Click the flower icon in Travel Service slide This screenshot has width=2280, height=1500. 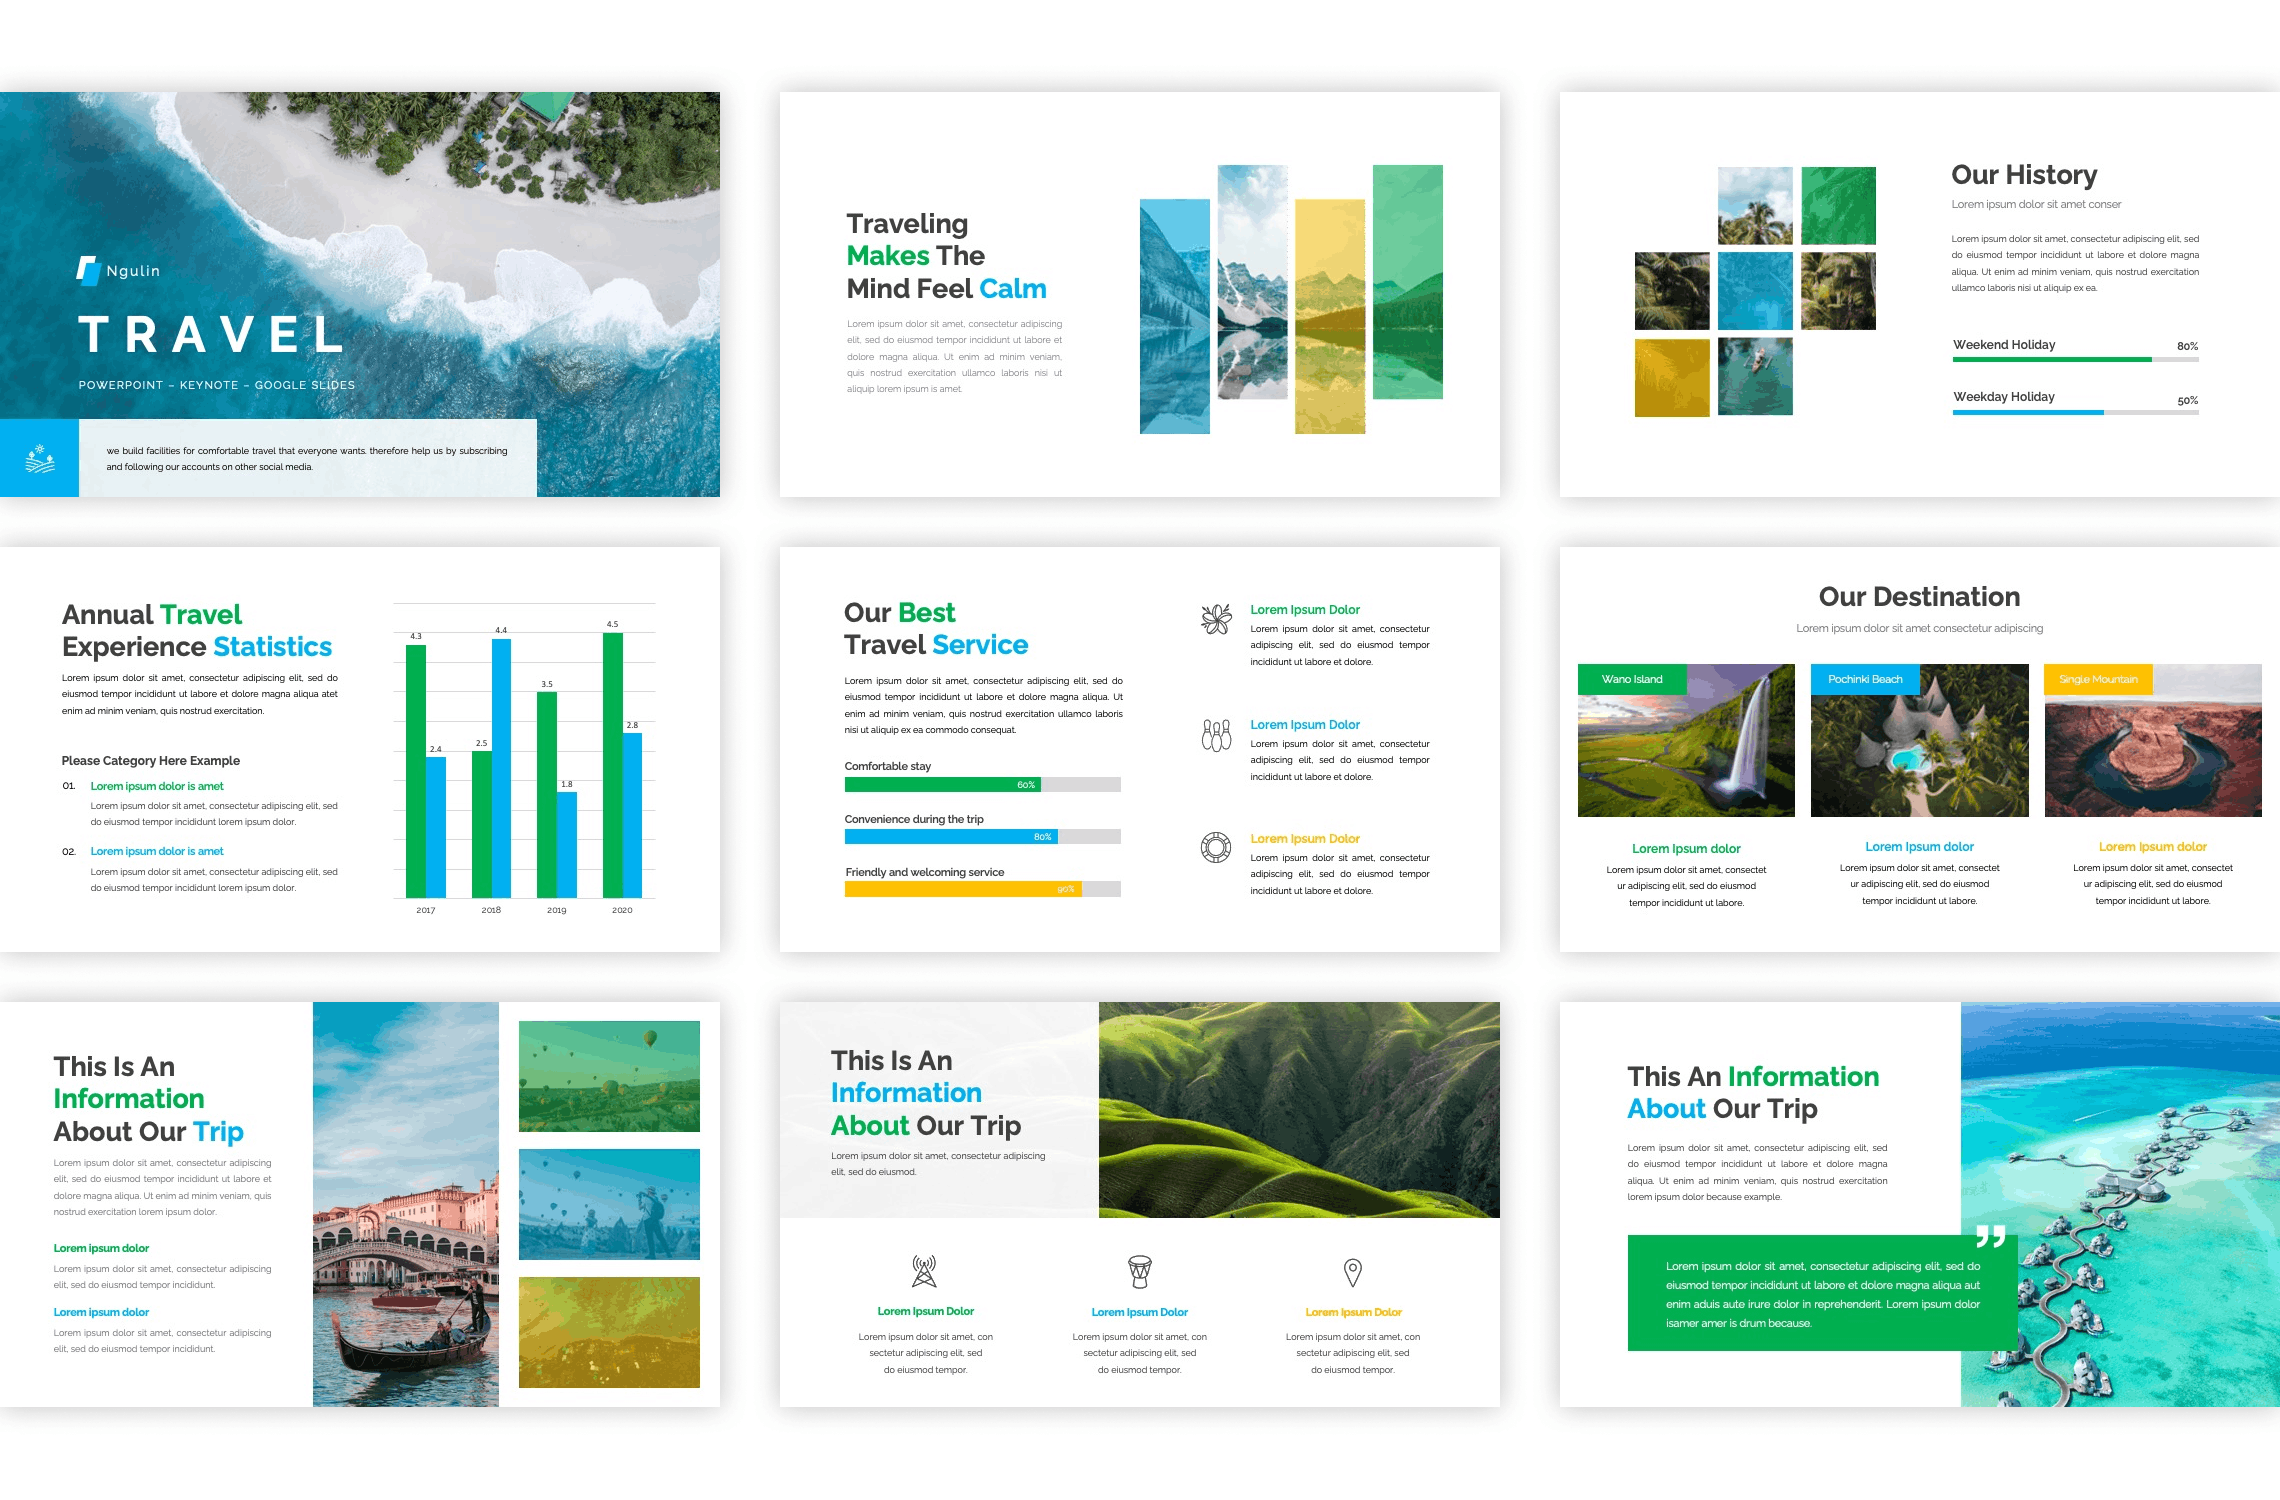point(1216,620)
